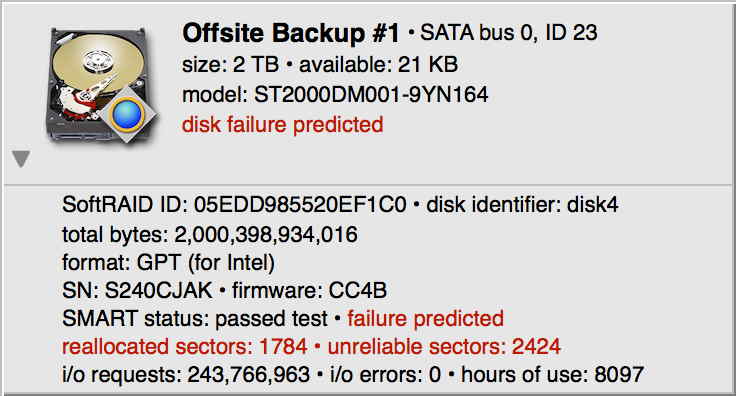Click the firmware CC4B text

(309, 290)
